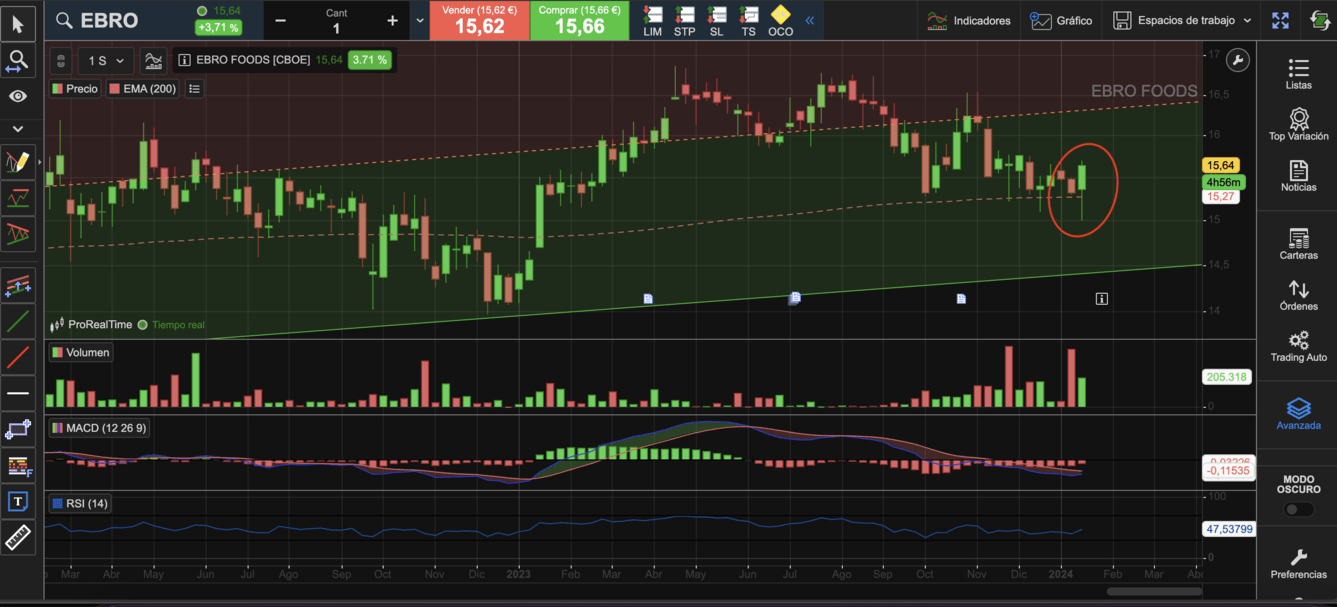Open the Órdenes orders panel
The image size is (1337, 607).
click(1299, 295)
